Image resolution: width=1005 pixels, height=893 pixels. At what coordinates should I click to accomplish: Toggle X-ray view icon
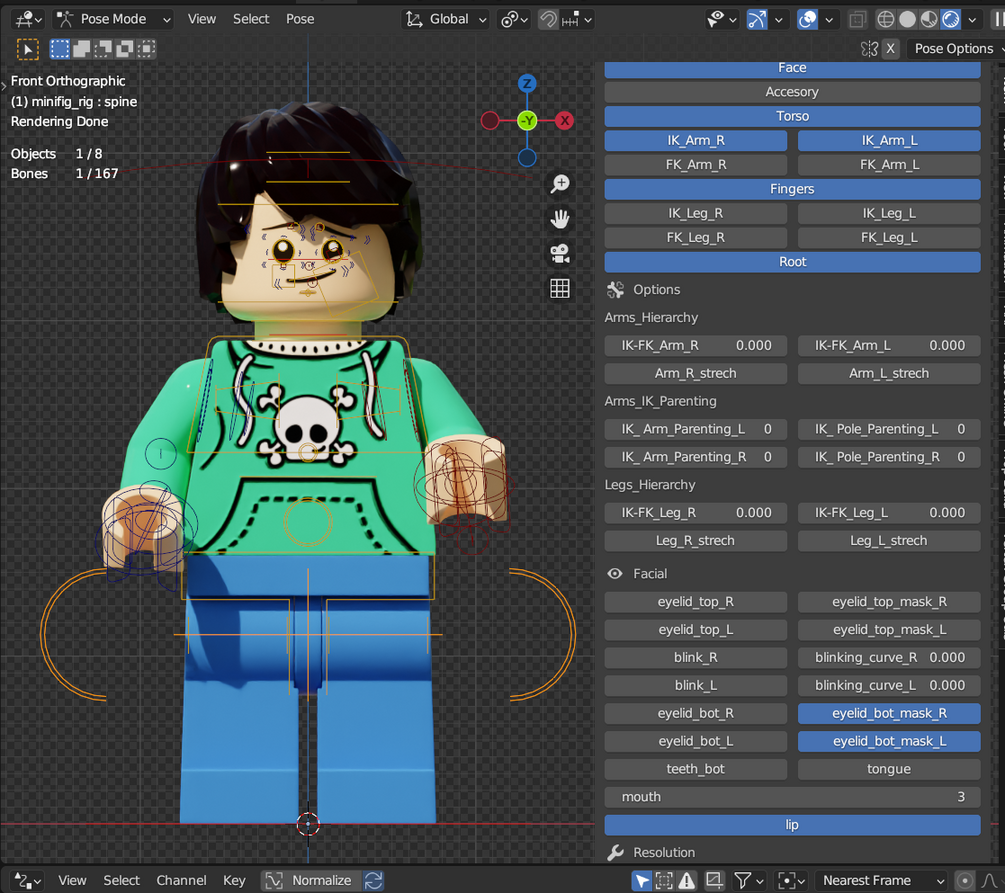[x=858, y=20]
